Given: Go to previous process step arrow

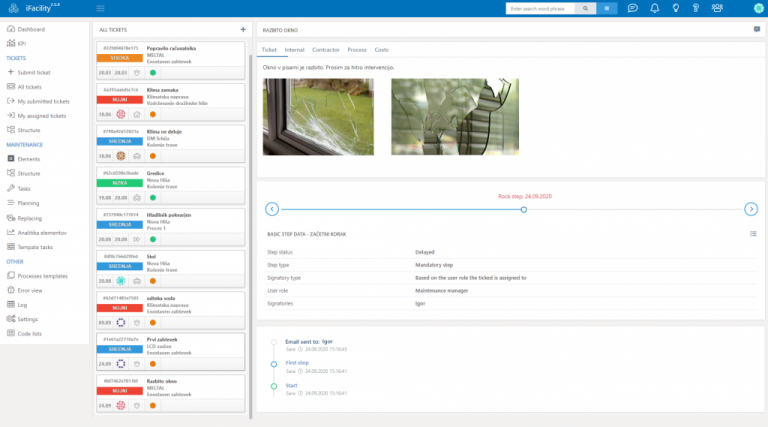Looking at the screenshot, I should point(272,209).
